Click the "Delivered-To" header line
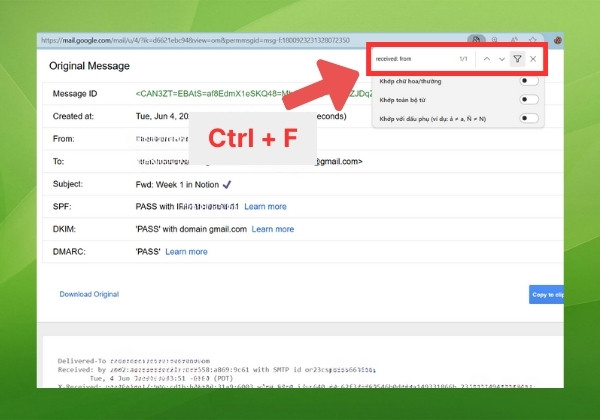The image size is (600, 420). [134, 361]
